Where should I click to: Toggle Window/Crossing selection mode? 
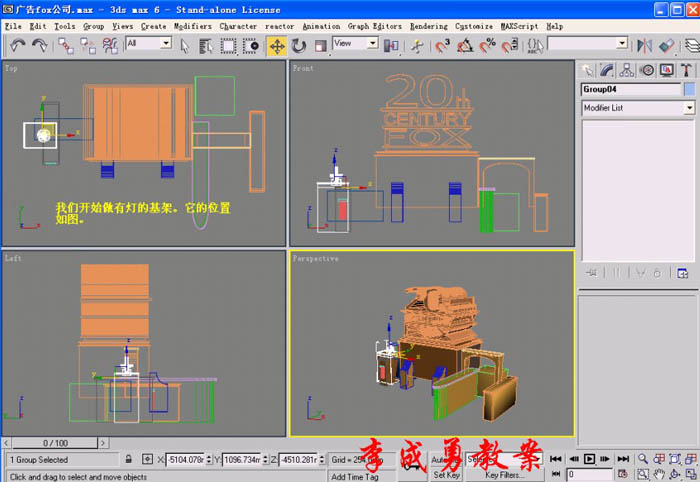[250, 46]
